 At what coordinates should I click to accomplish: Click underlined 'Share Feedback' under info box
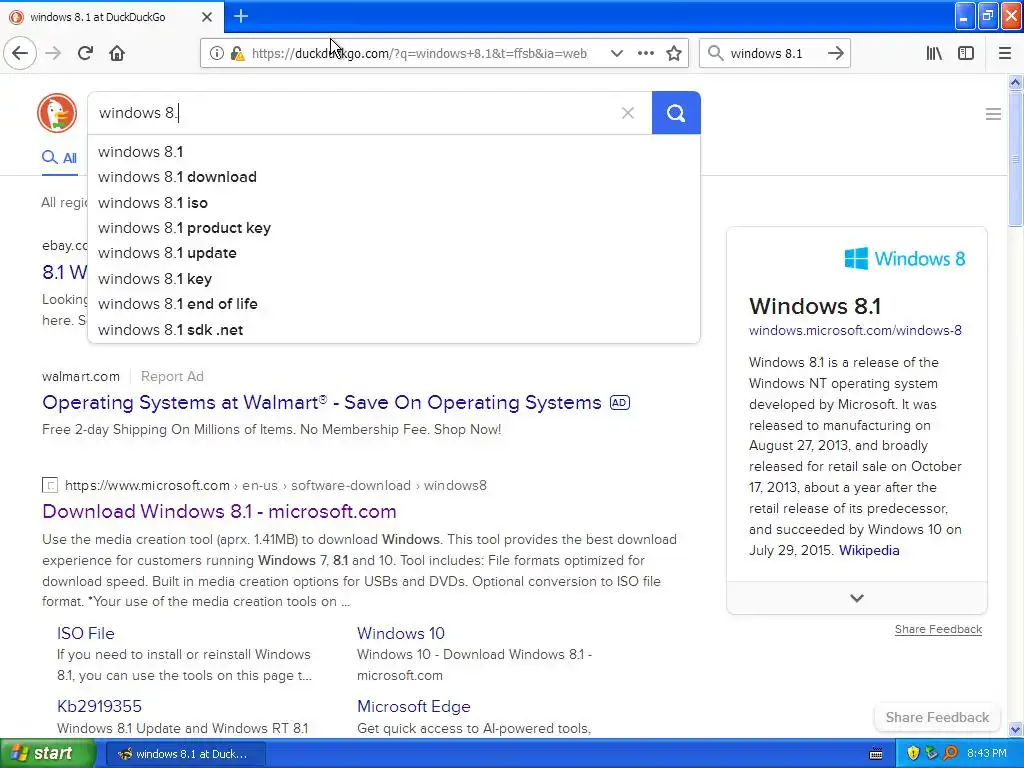(938, 630)
